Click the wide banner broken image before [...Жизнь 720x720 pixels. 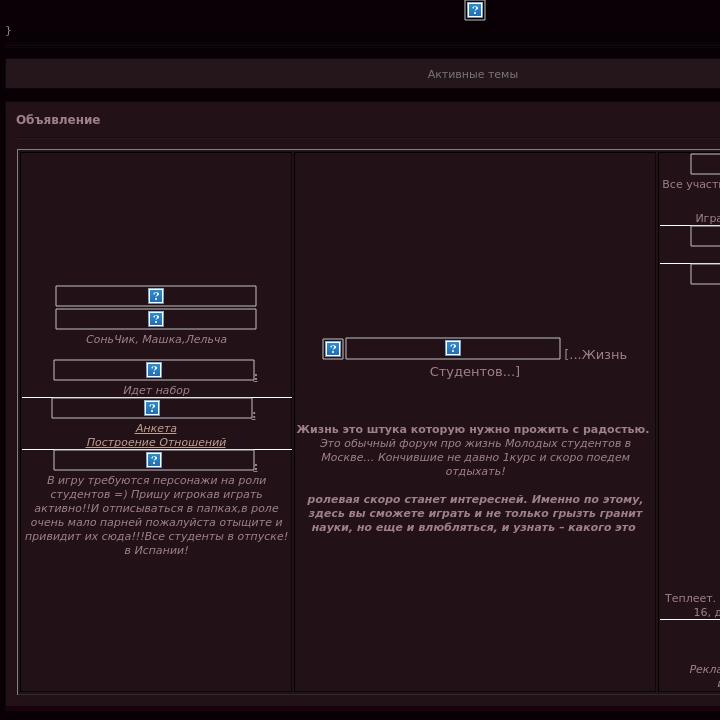click(453, 348)
